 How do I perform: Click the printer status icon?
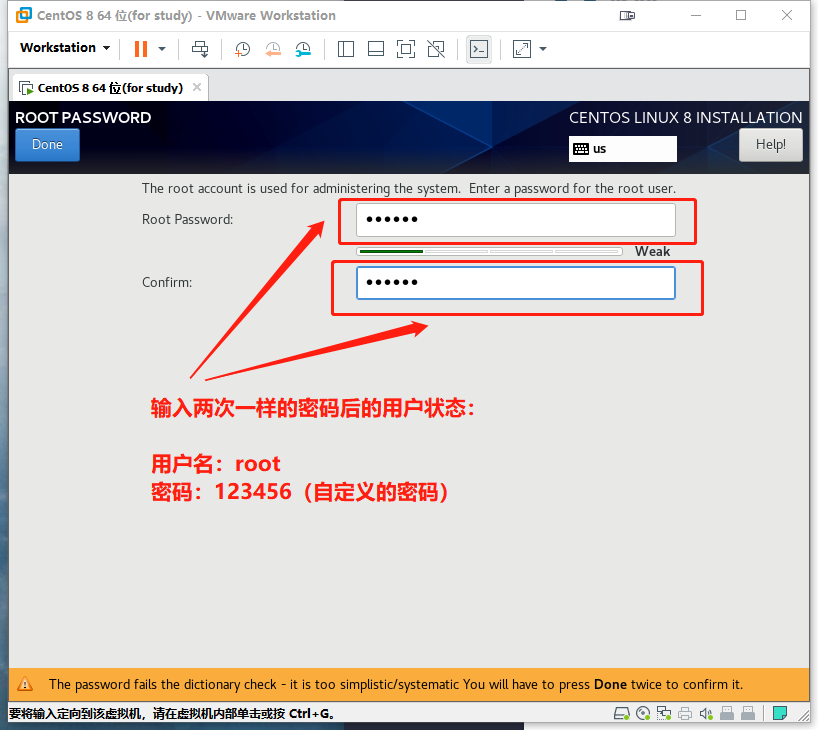[685, 713]
